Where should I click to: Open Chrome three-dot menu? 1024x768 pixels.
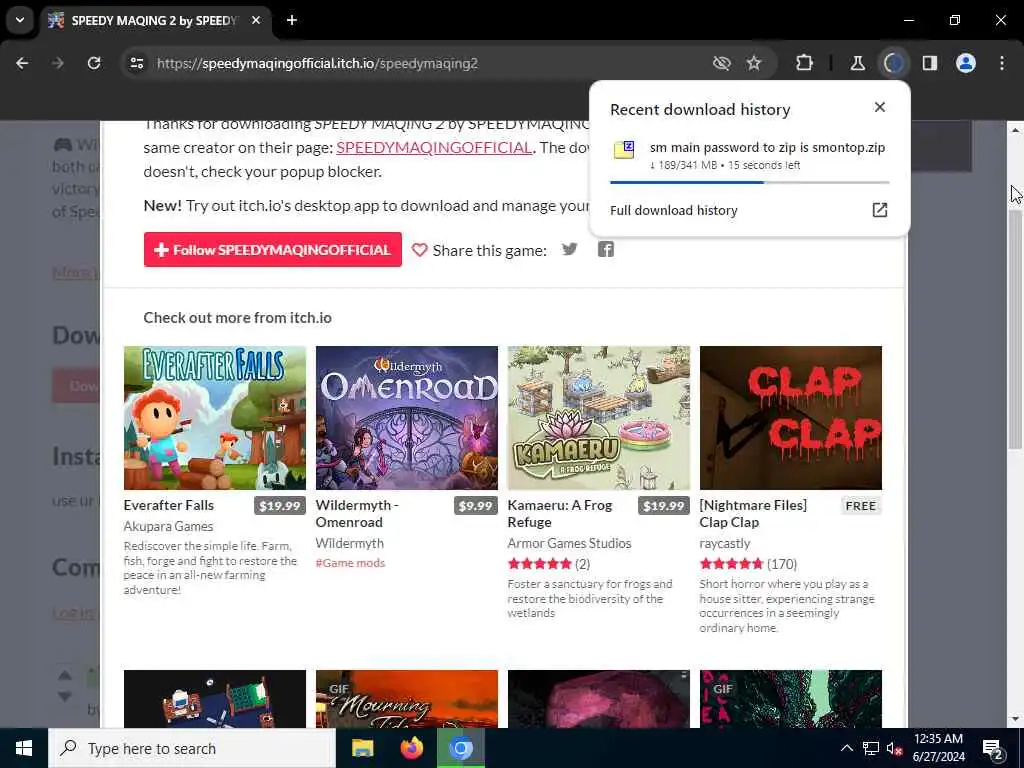tap(1002, 63)
